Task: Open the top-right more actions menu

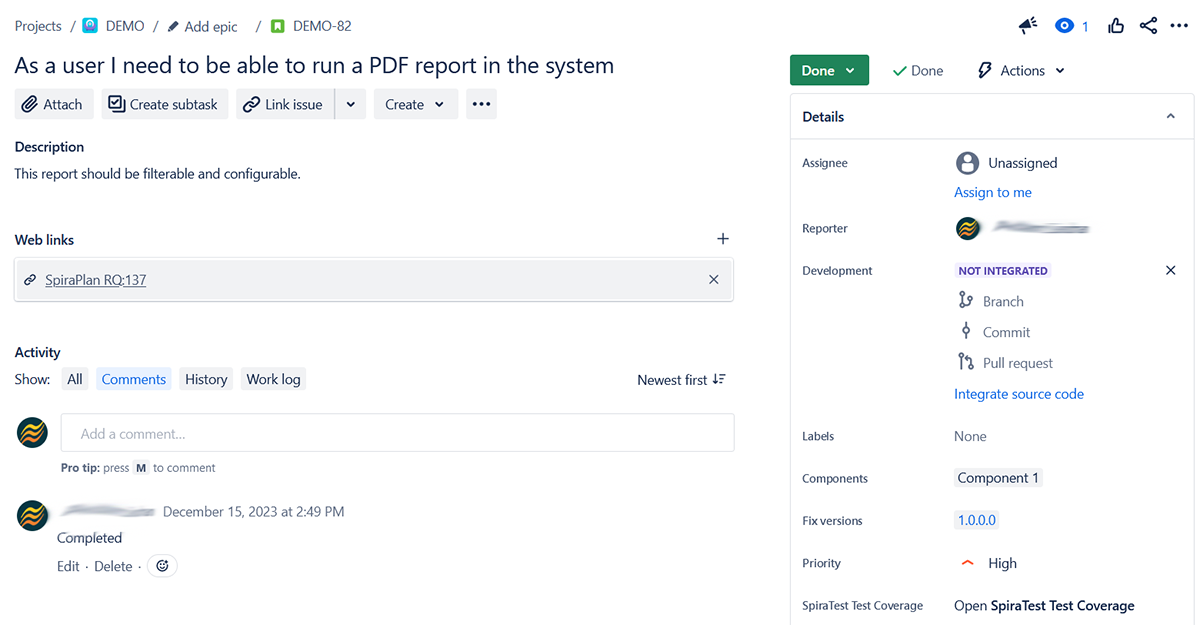Action: pyautogui.click(x=1179, y=26)
